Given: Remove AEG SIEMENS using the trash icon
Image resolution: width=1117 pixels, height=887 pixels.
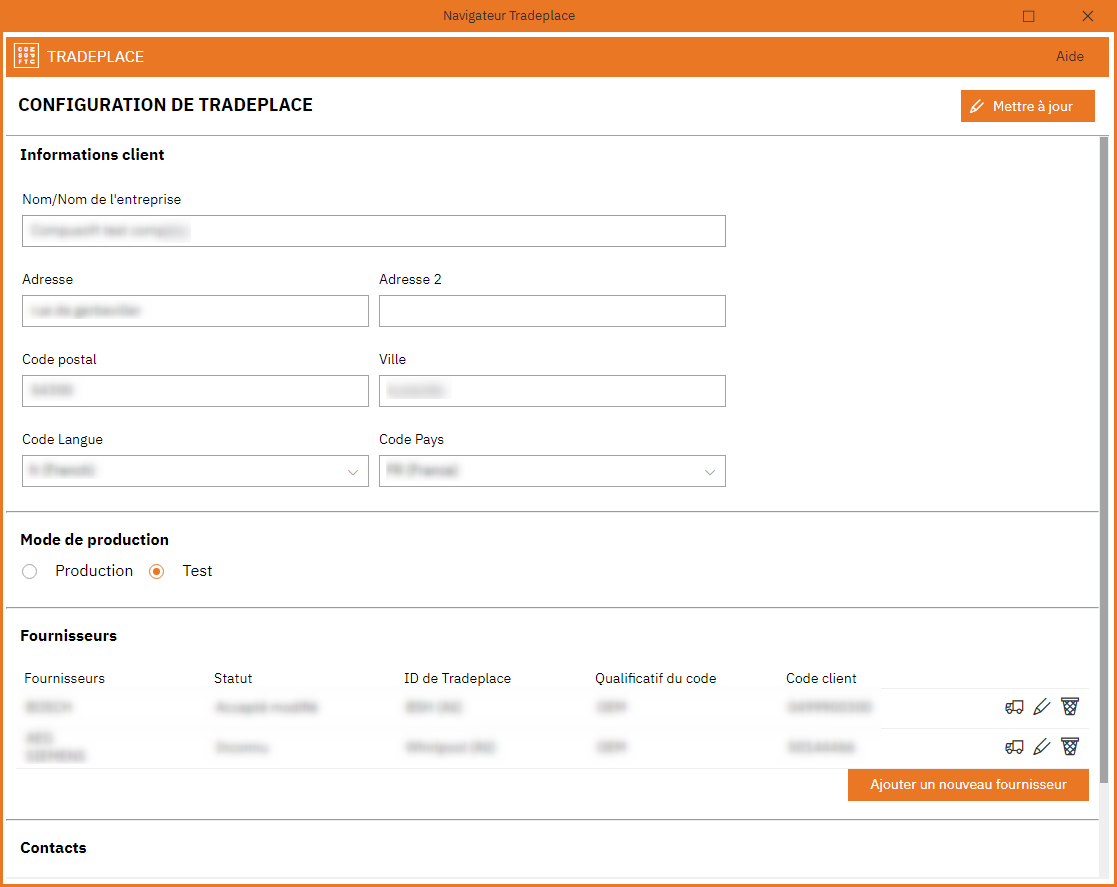Looking at the screenshot, I should coord(1070,747).
